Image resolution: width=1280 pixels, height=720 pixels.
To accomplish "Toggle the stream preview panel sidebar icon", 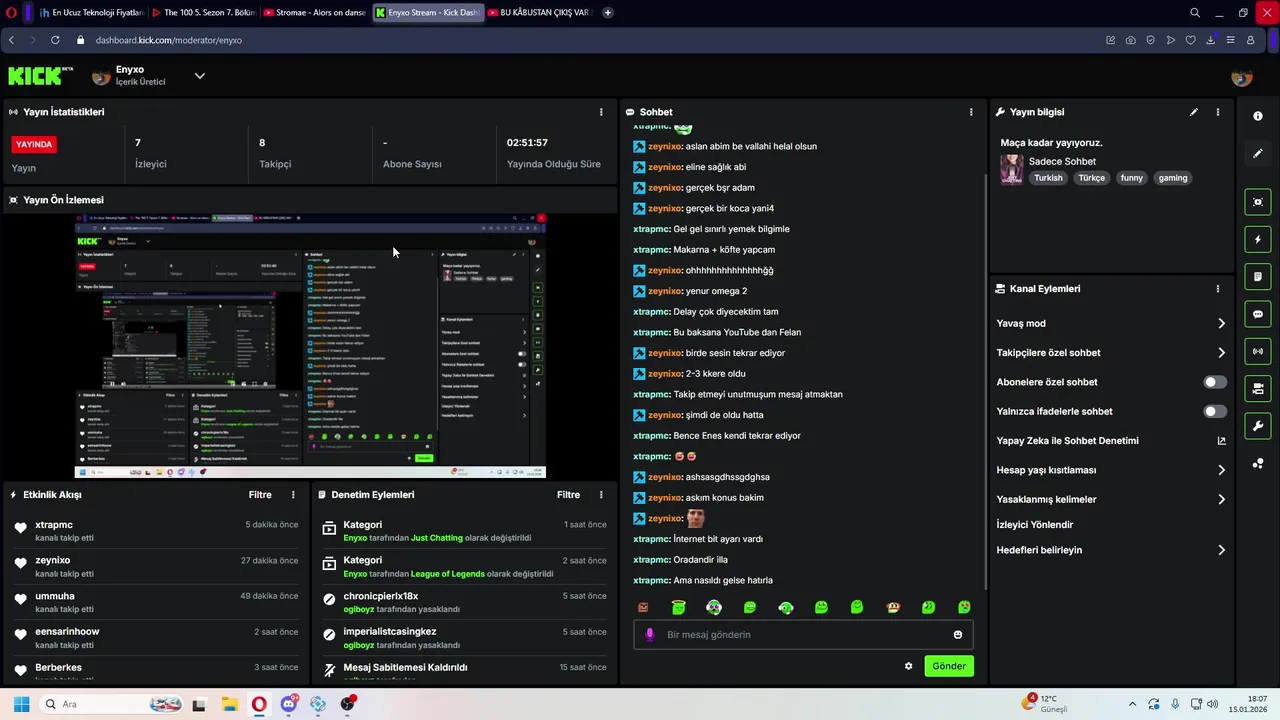I will coord(1258,202).
